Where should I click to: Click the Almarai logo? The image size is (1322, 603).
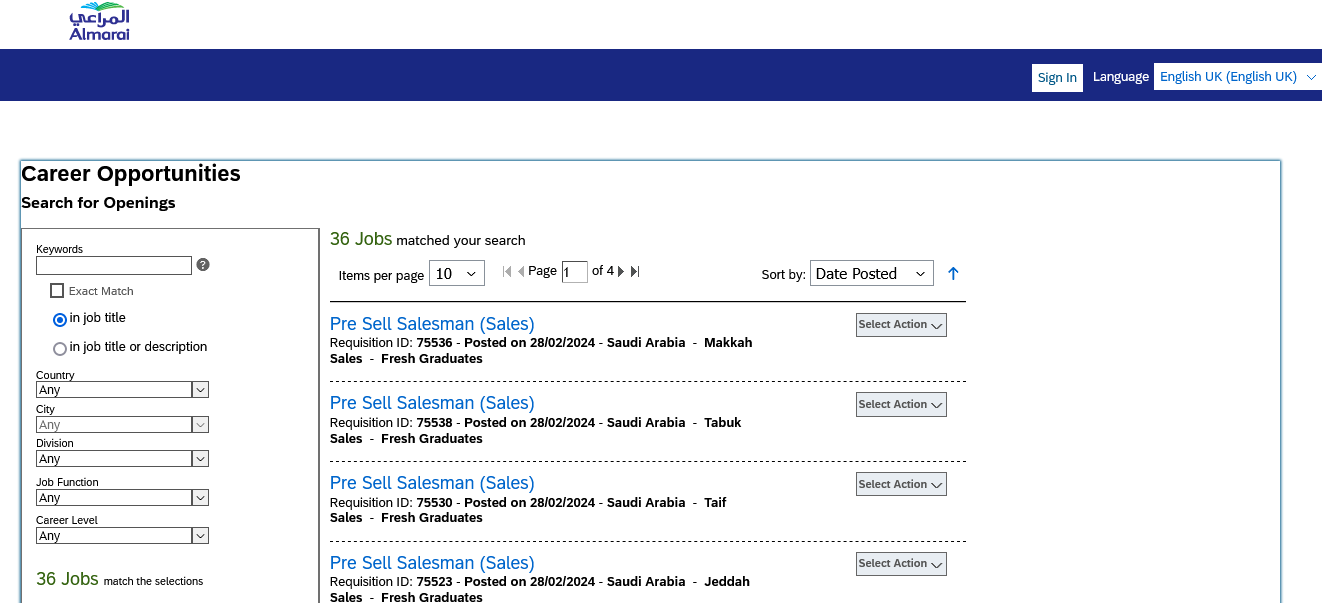[99, 23]
